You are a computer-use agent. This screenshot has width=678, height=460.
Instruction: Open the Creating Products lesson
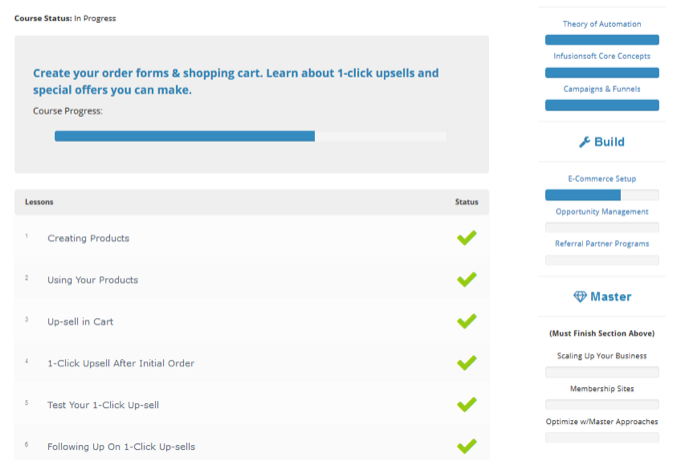click(88, 238)
